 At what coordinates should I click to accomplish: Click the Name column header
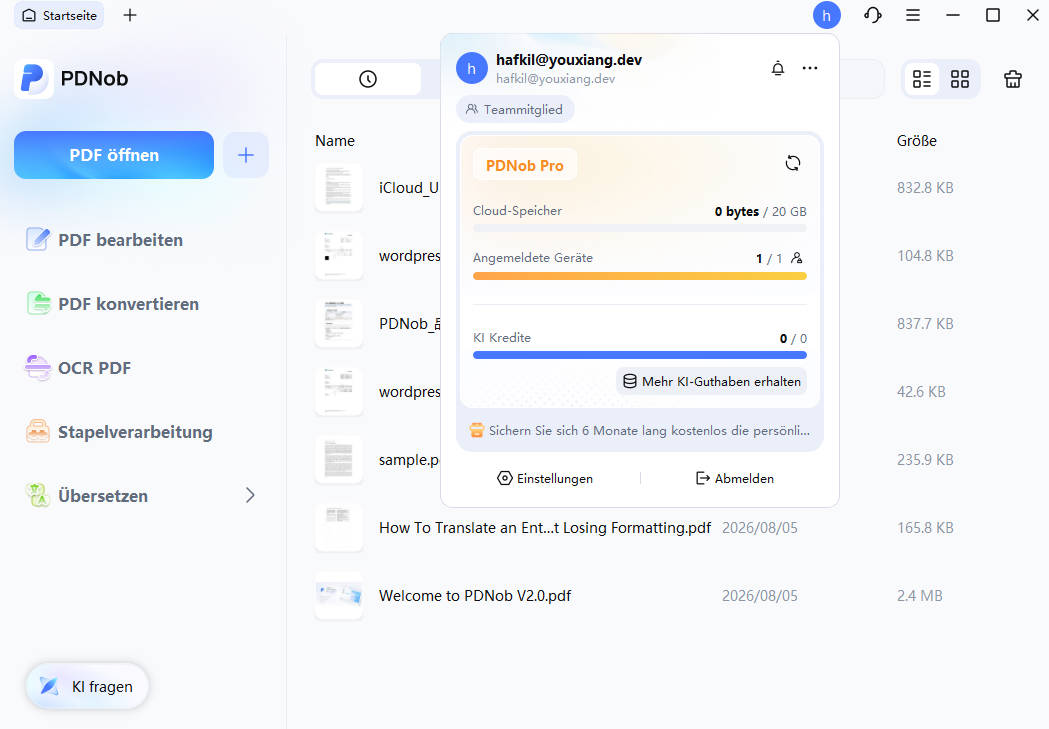click(x=335, y=141)
